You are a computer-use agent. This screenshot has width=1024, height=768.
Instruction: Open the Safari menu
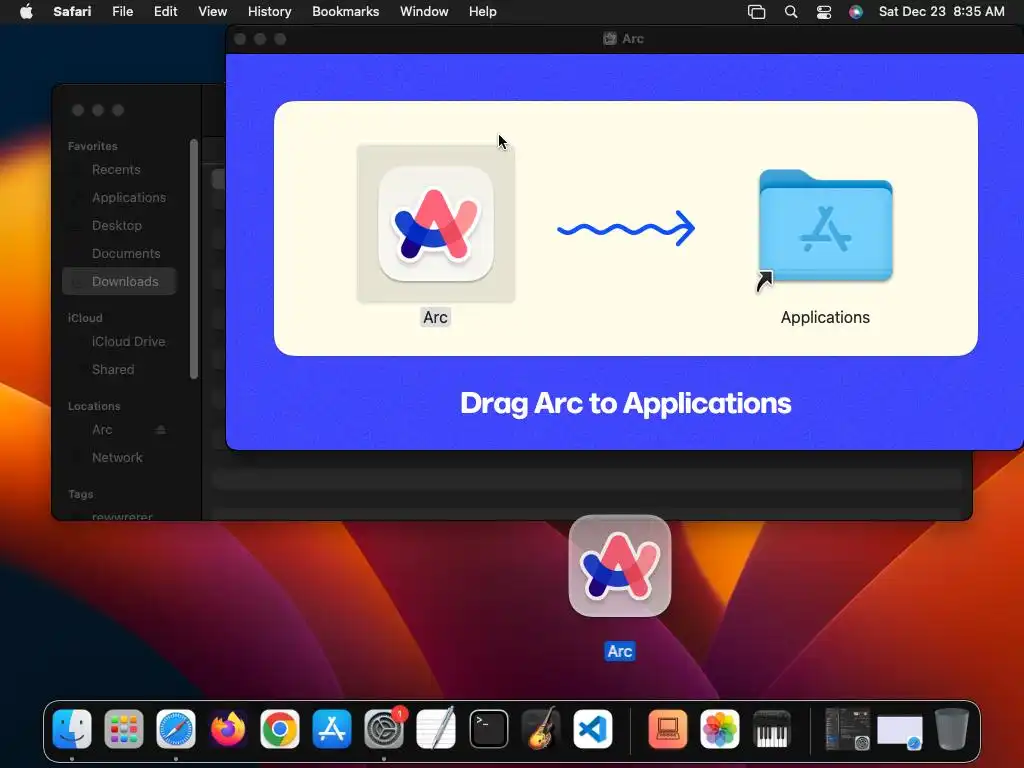pos(72,12)
